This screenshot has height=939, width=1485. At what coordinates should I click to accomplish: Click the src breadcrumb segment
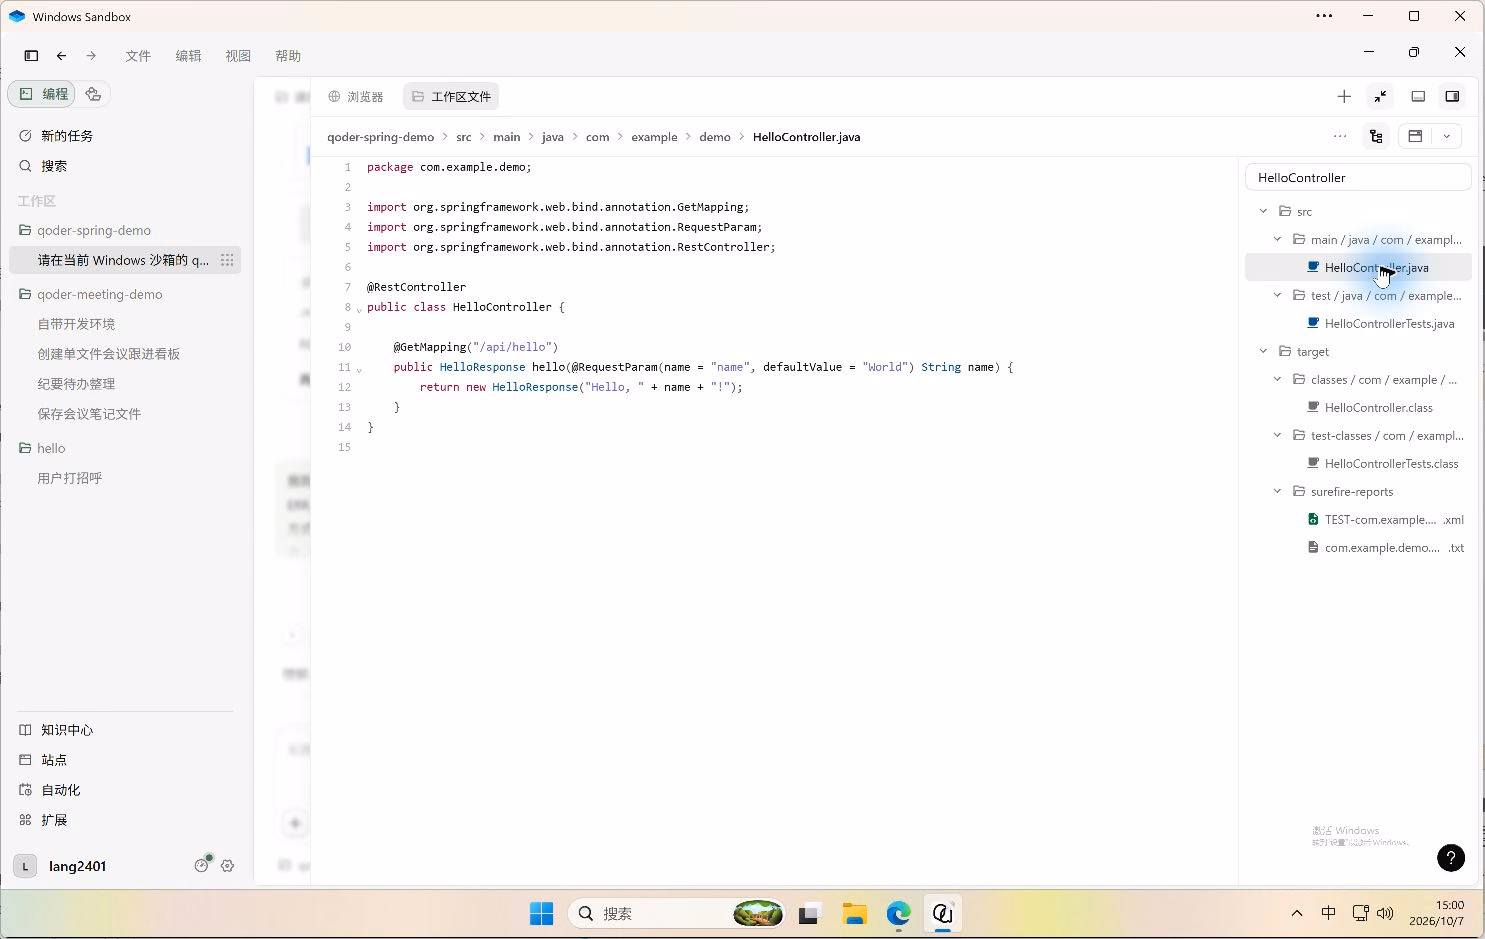pos(464,137)
